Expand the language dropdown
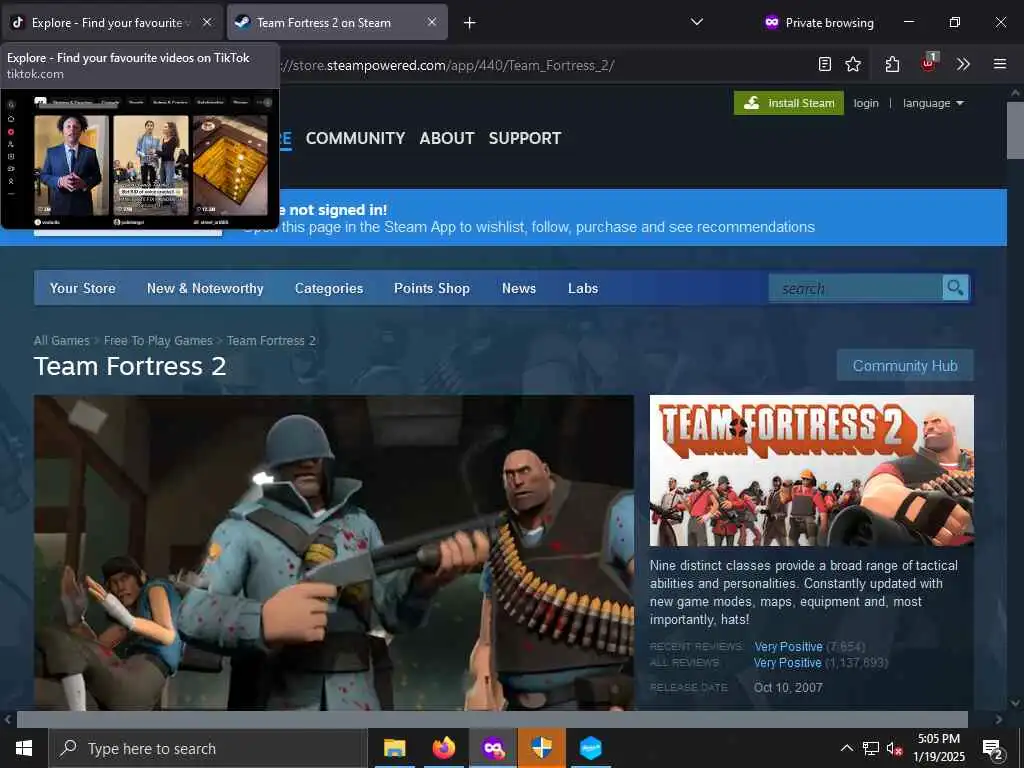Viewport: 1024px width, 768px height. point(933,103)
